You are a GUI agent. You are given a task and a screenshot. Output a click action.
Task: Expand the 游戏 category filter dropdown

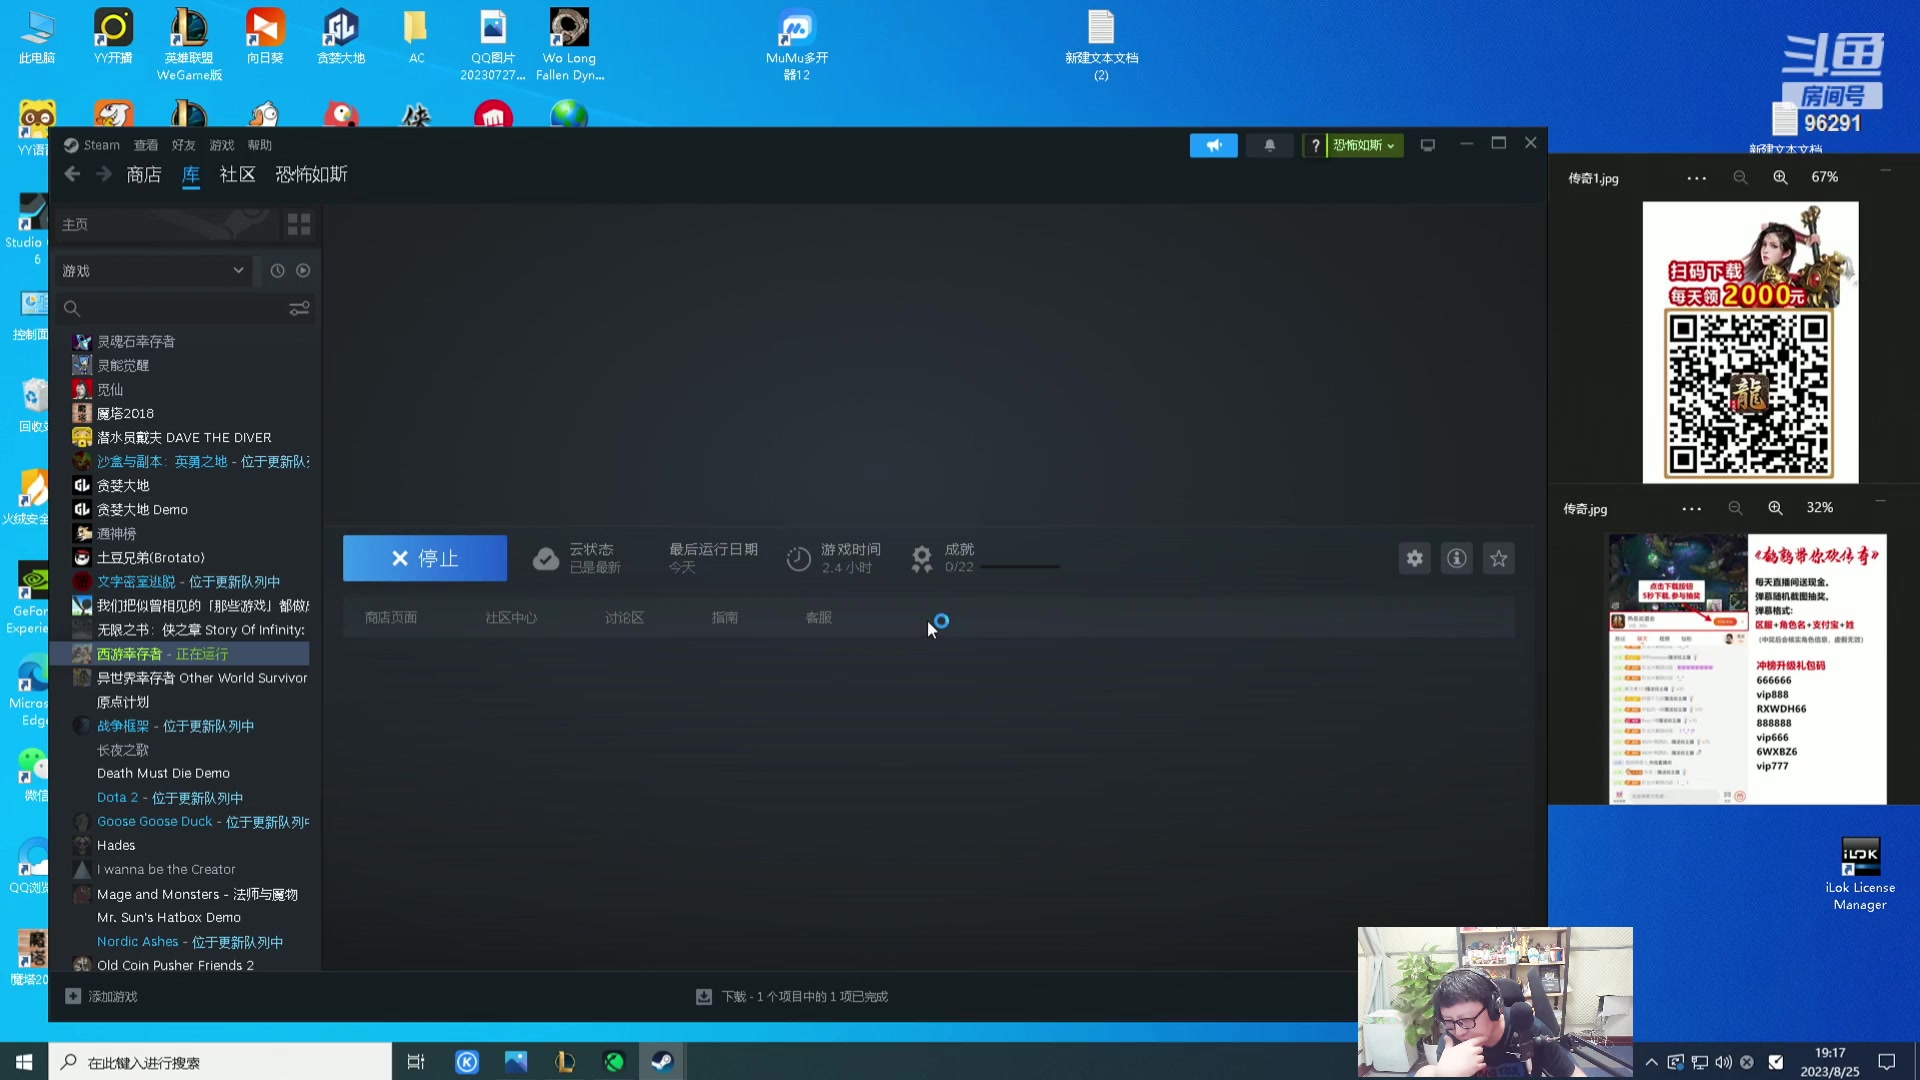pyautogui.click(x=152, y=271)
